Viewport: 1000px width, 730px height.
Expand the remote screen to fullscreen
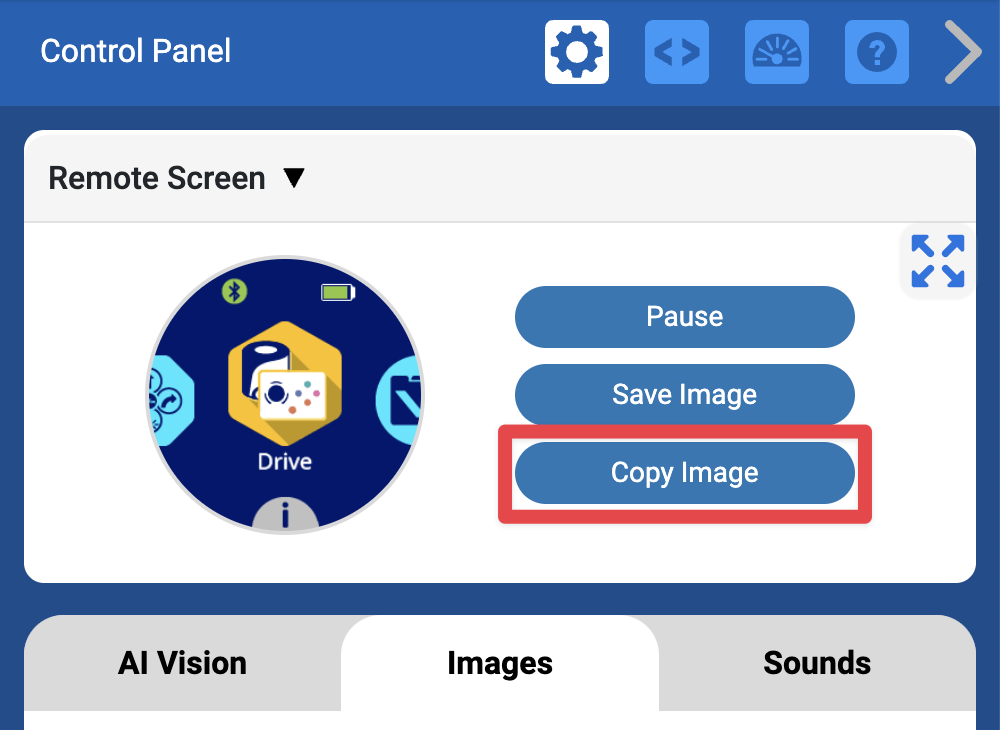pos(937,261)
